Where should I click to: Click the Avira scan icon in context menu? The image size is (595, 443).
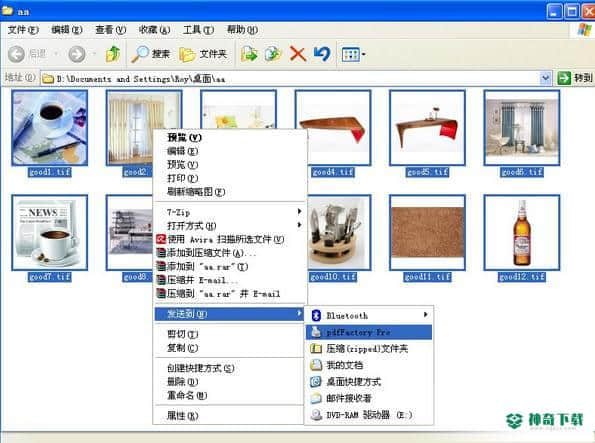[161, 239]
